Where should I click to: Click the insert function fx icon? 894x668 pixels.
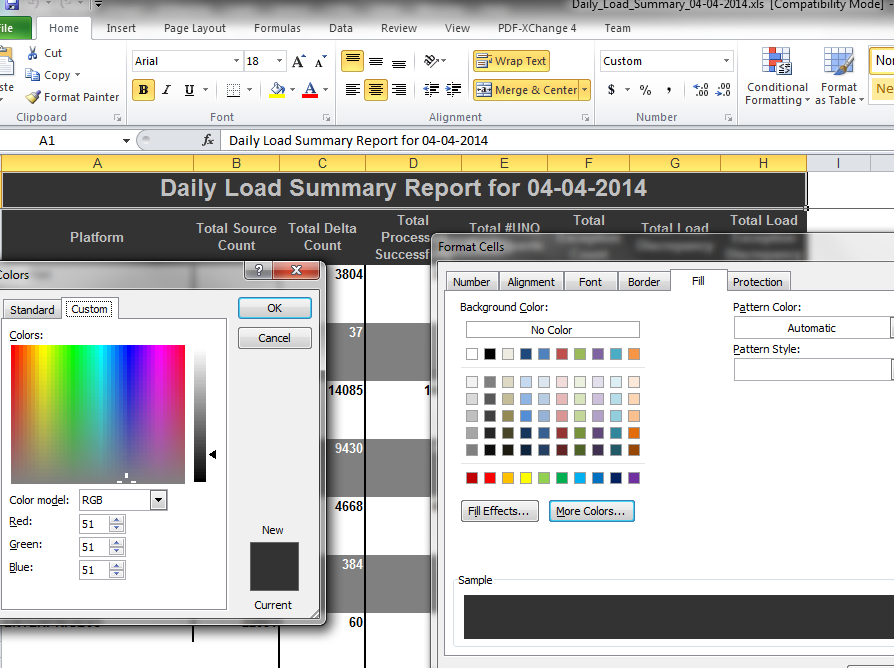point(208,141)
